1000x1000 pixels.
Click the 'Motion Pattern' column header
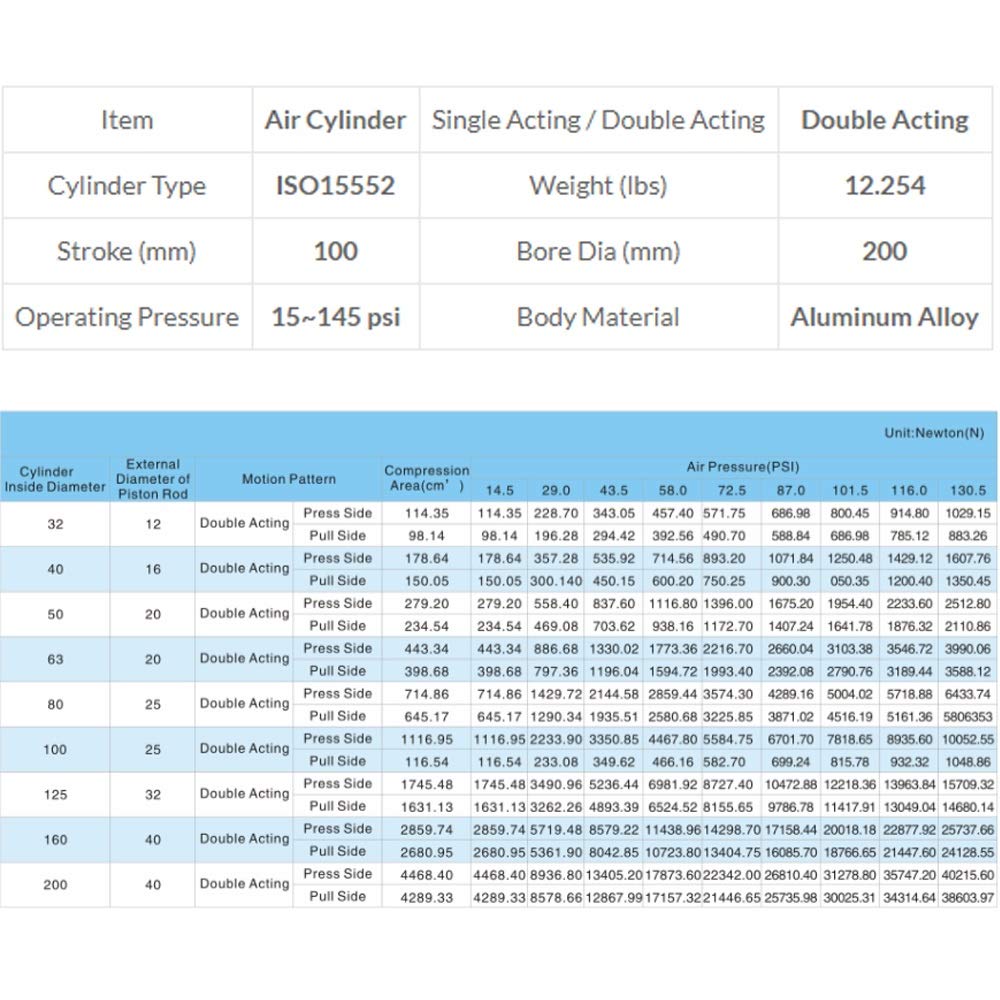(x=289, y=479)
